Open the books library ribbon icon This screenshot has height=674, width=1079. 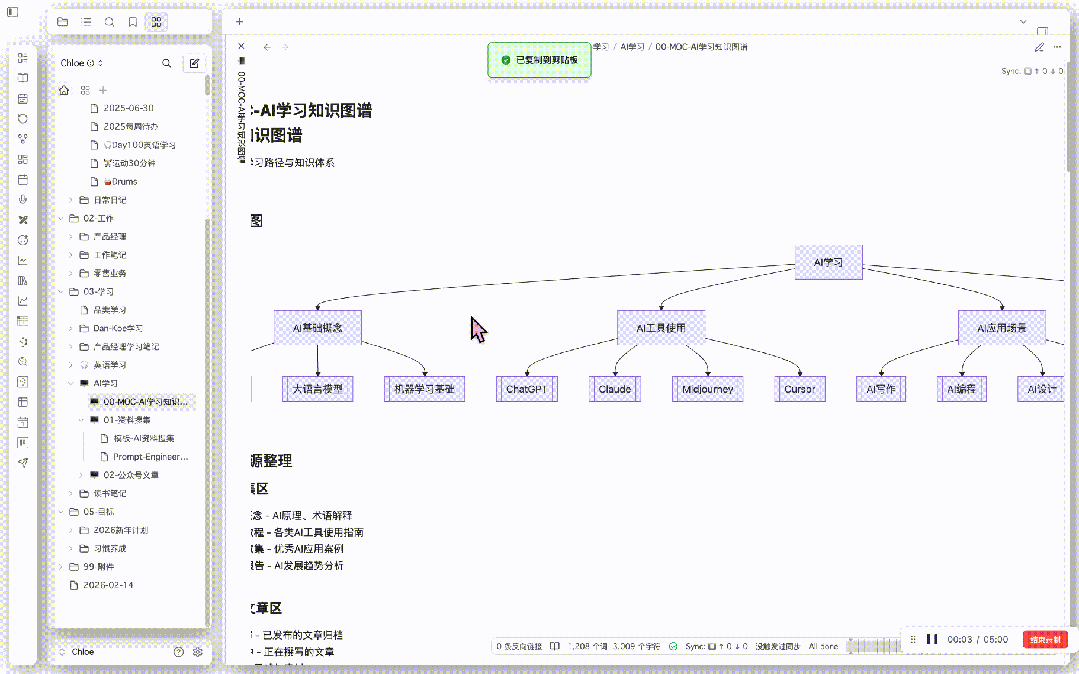point(23,281)
